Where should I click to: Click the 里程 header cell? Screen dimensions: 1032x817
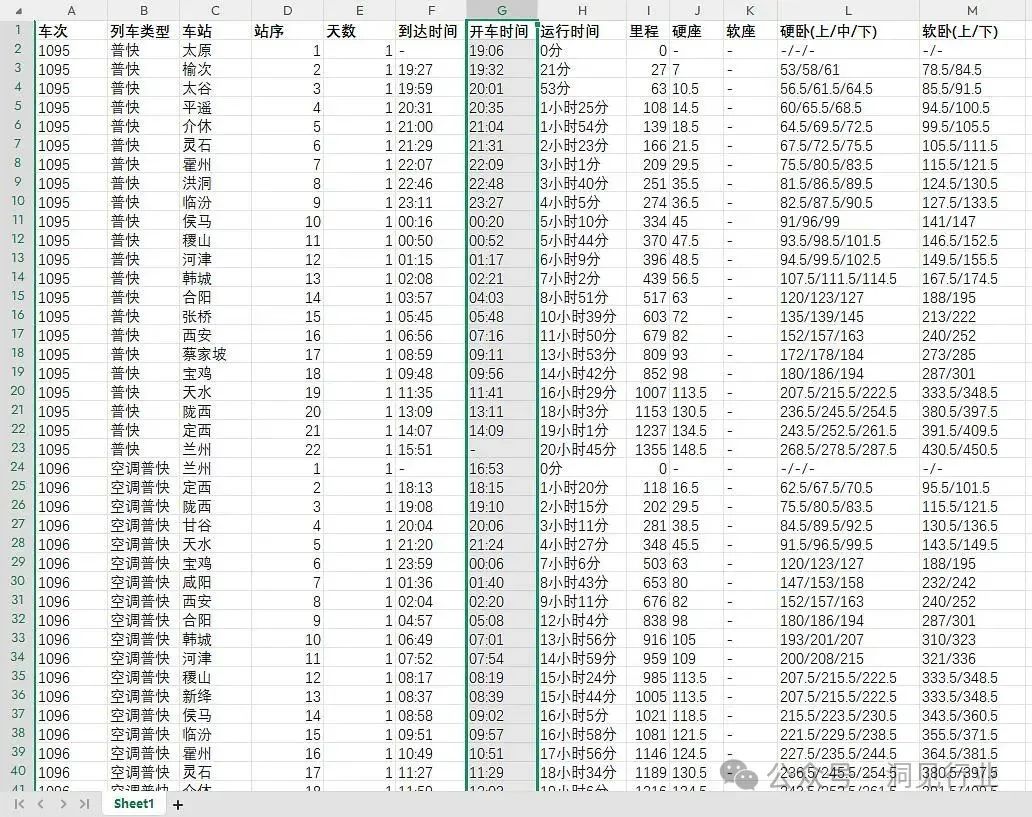[648, 32]
